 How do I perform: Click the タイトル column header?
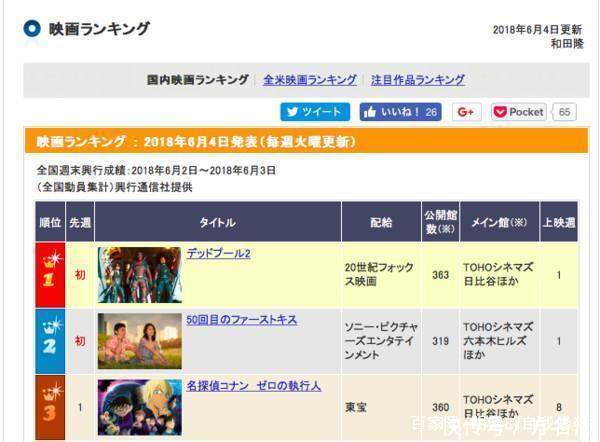click(217, 222)
